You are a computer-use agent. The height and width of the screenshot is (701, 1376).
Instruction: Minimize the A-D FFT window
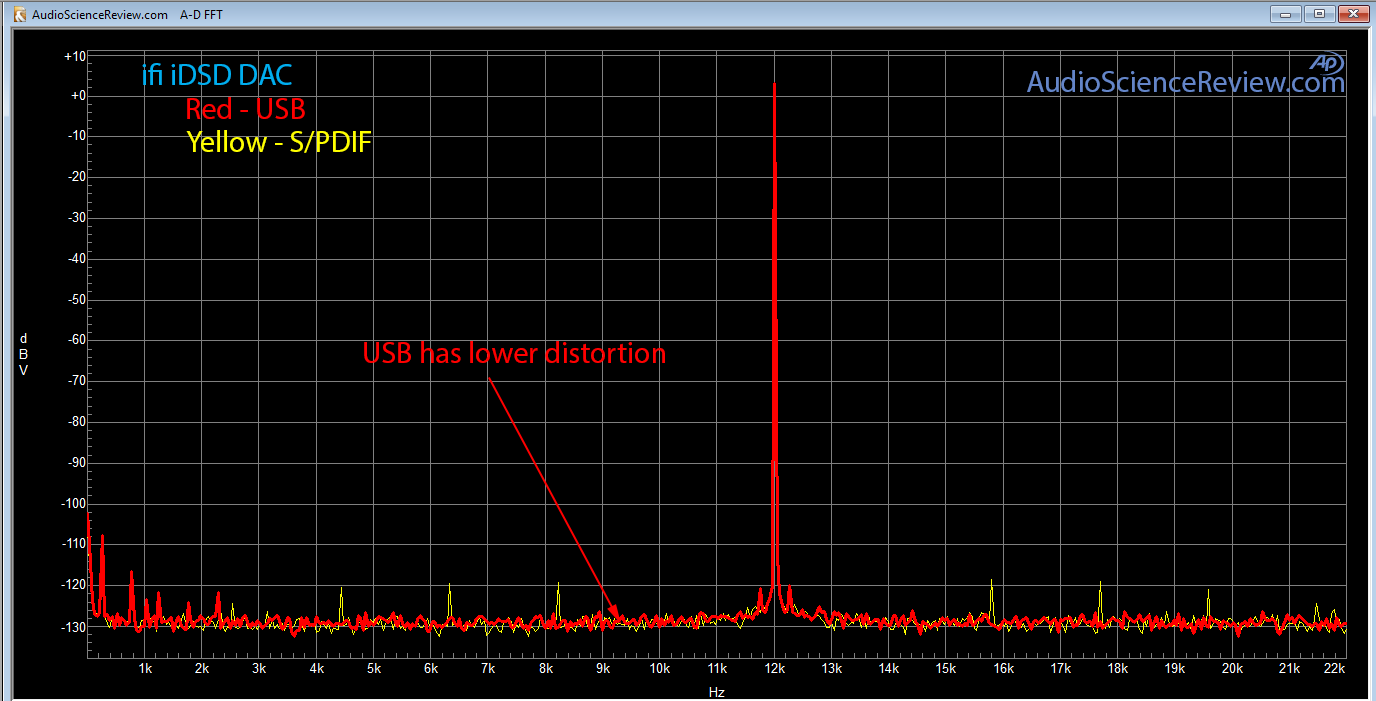coord(1285,13)
